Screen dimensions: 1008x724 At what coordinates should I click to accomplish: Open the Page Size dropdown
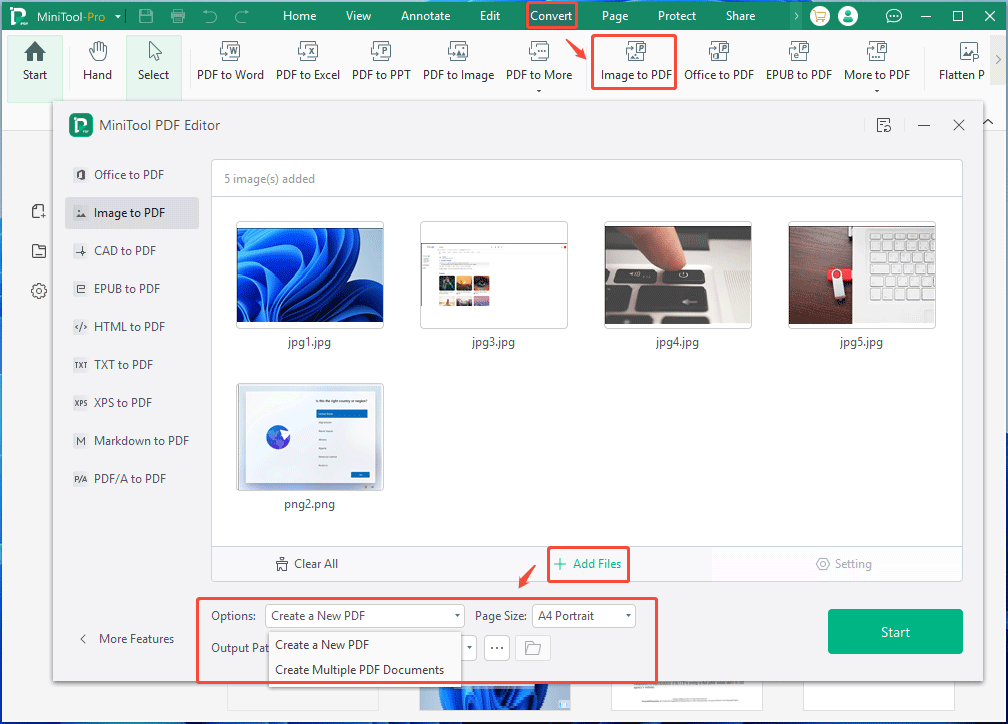click(584, 615)
